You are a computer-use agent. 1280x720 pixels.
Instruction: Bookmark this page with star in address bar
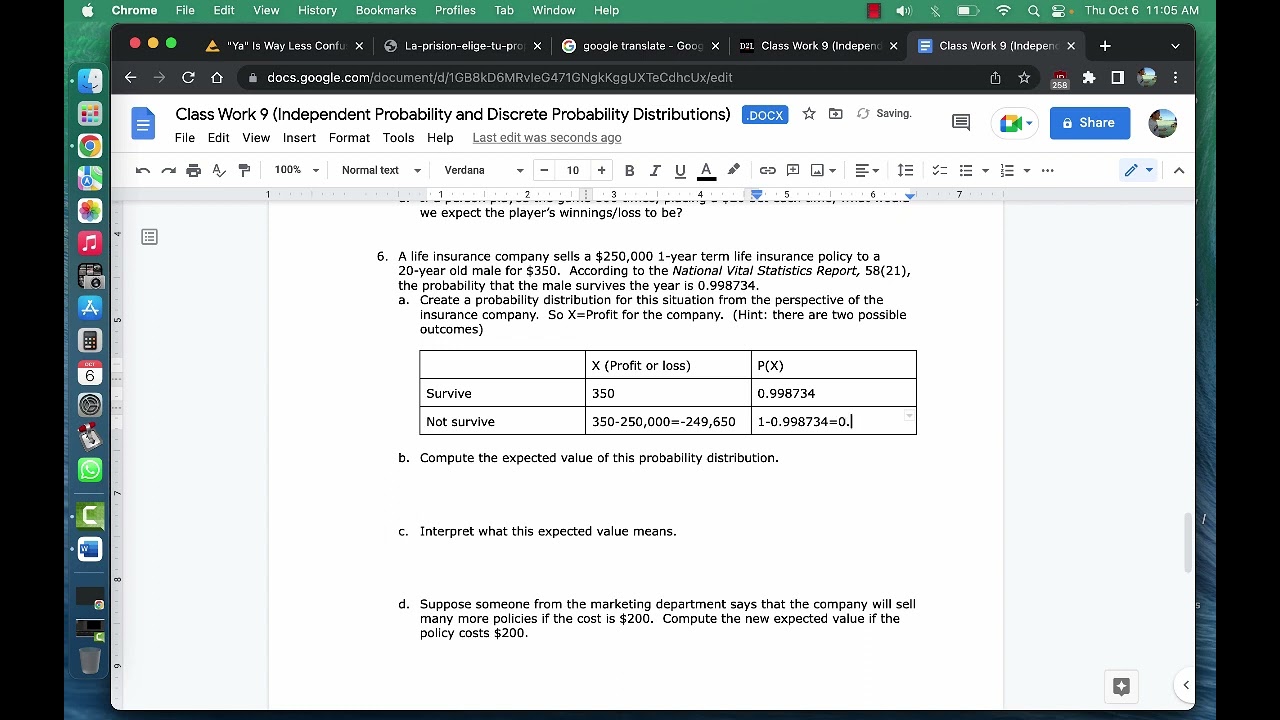(1024, 77)
